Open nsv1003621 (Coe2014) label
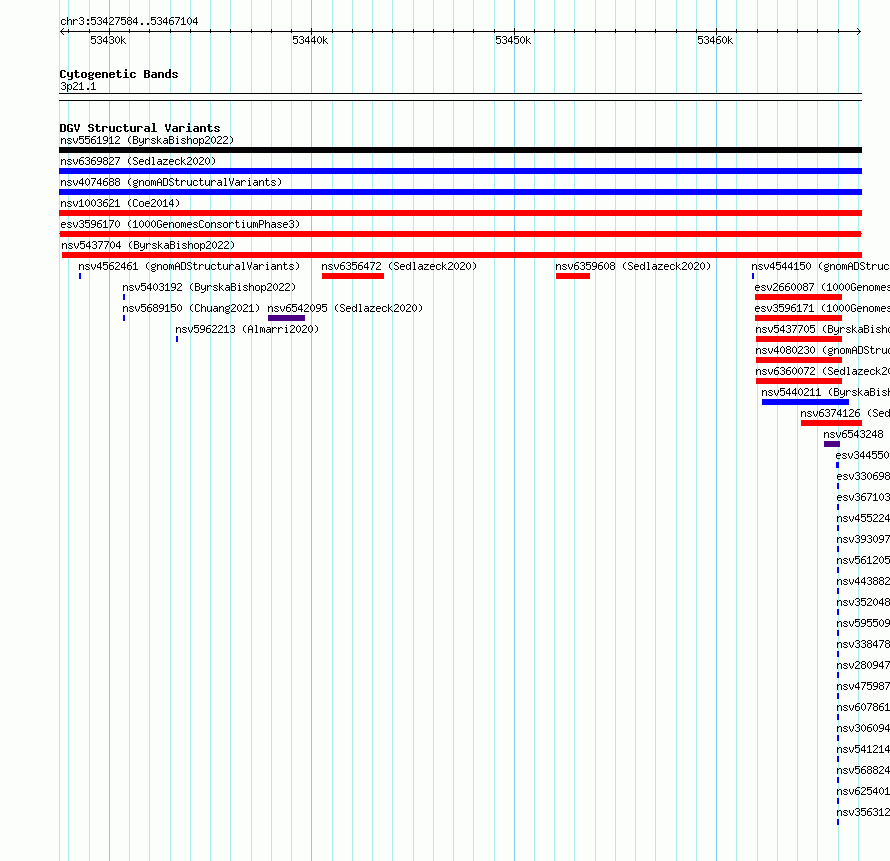This screenshot has width=890, height=861. (x=120, y=203)
